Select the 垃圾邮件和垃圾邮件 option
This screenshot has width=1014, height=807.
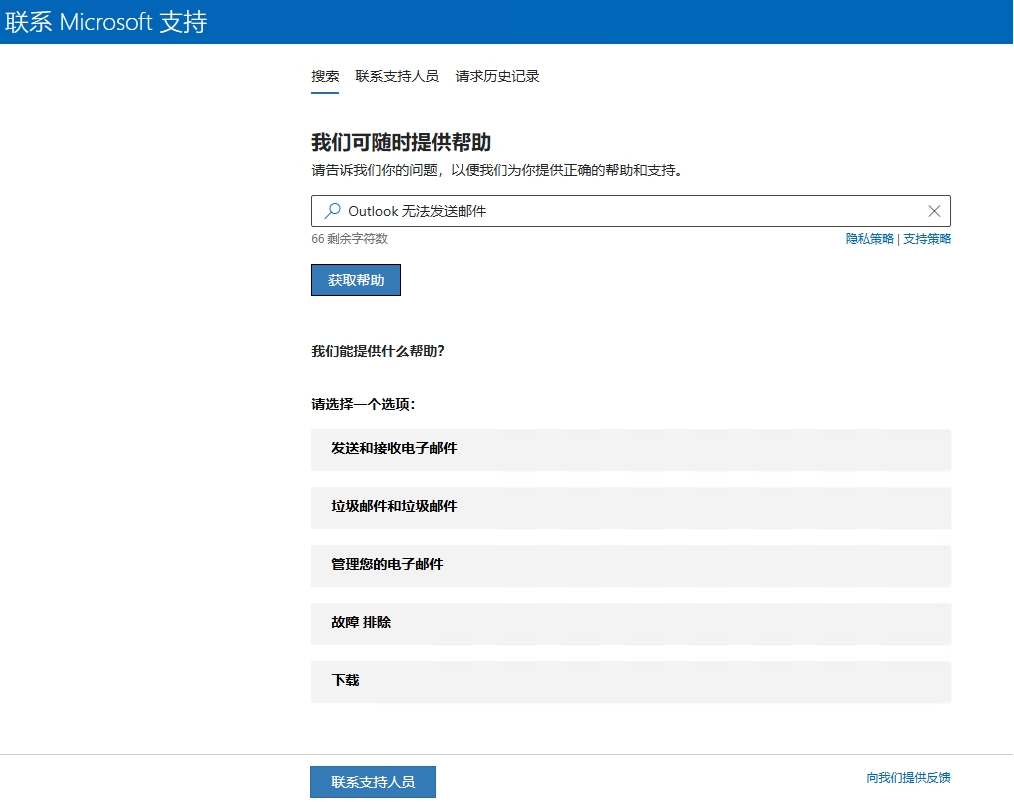pyautogui.click(x=631, y=508)
